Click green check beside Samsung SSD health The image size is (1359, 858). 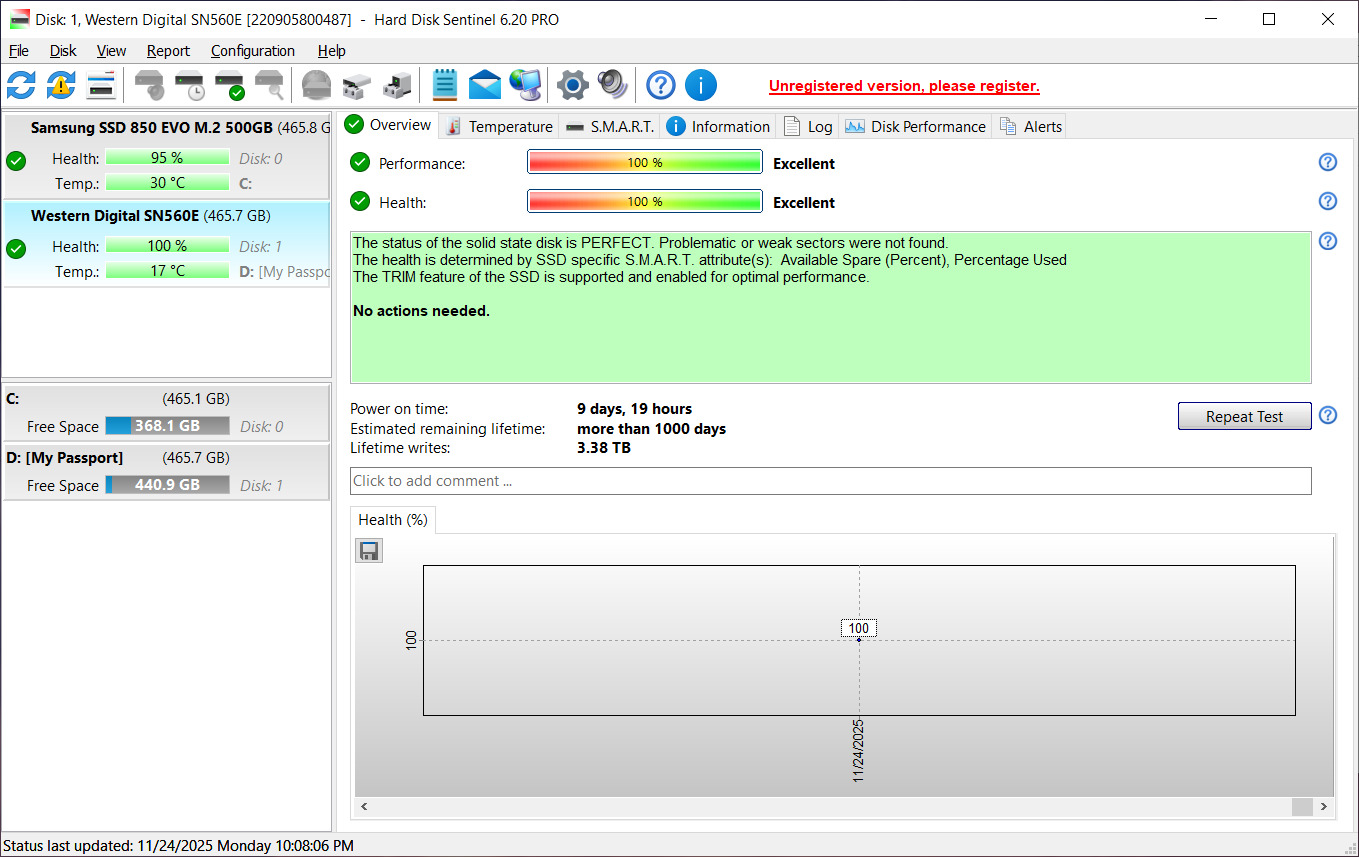(16, 161)
